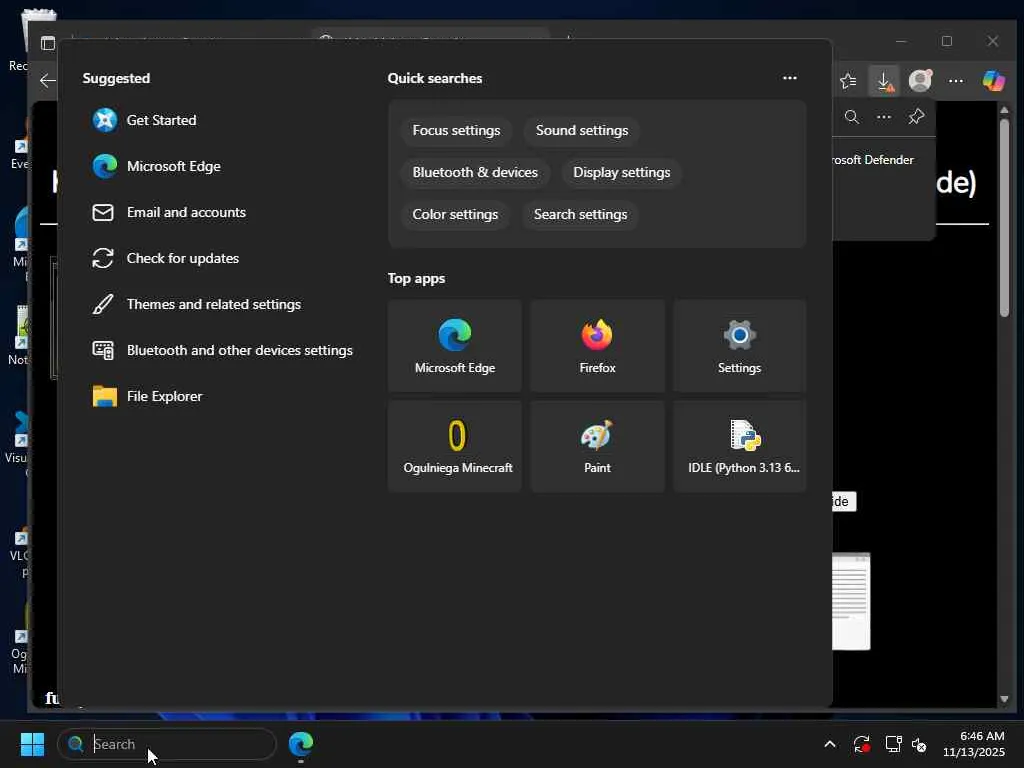
Task: Open clock and date at 6:46 AM
Action: [974, 744]
